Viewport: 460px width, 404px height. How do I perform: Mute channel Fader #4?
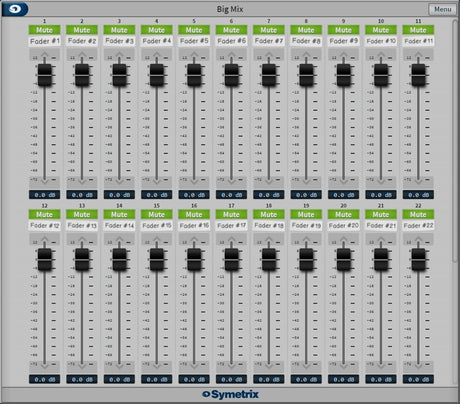pos(156,30)
